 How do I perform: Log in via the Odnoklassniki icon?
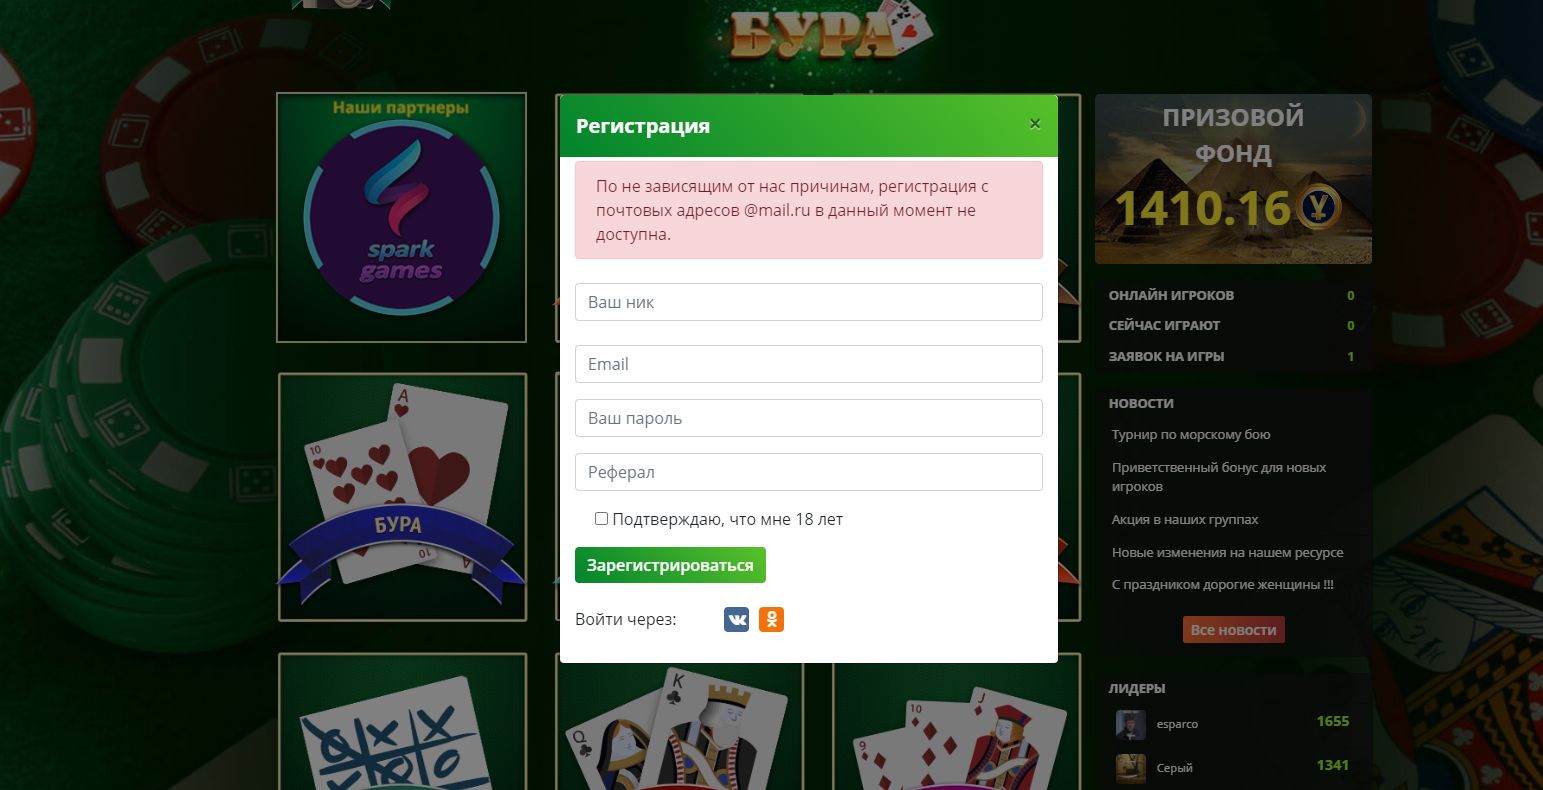(x=771, y=620)
